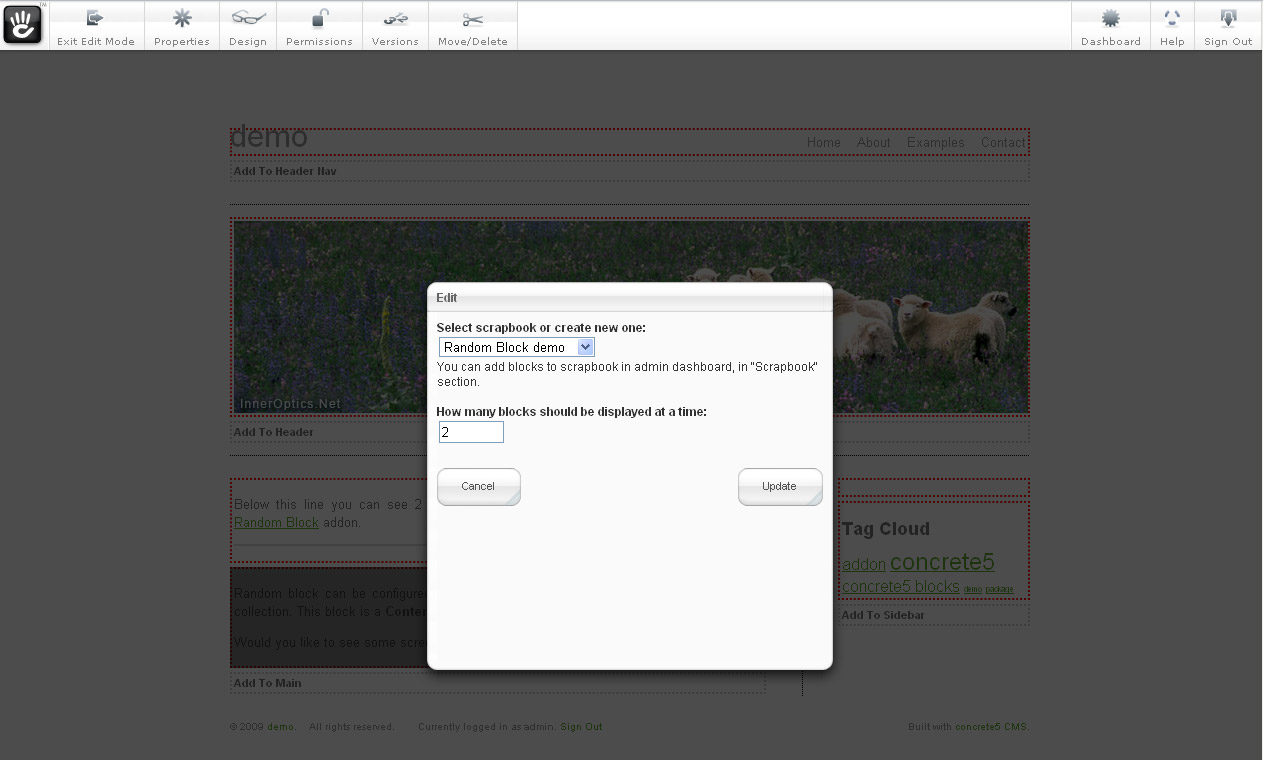Open the Versions toolbar icon
This screenshot has width=1263, height=760.
pos(395,18)
